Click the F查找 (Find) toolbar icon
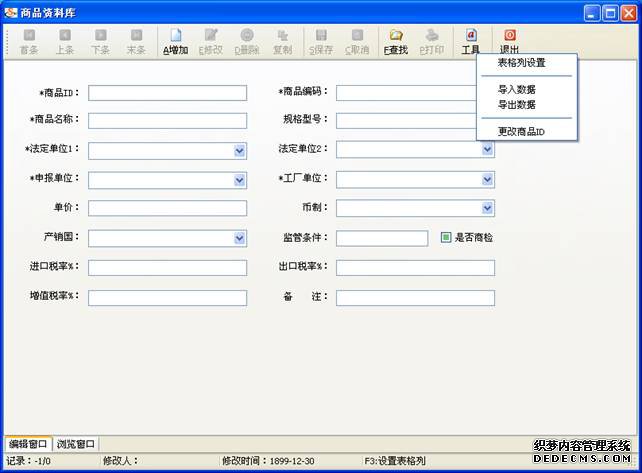The width and height of the screenshot is (642, 473). pos(395,41)
